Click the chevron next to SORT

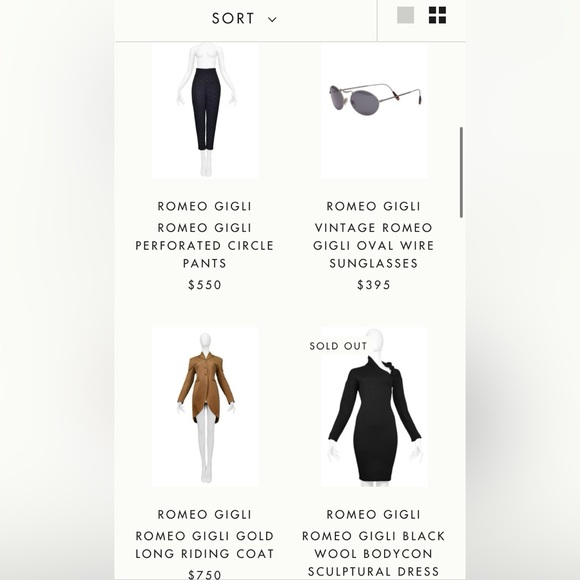click(x=272, y=20)
